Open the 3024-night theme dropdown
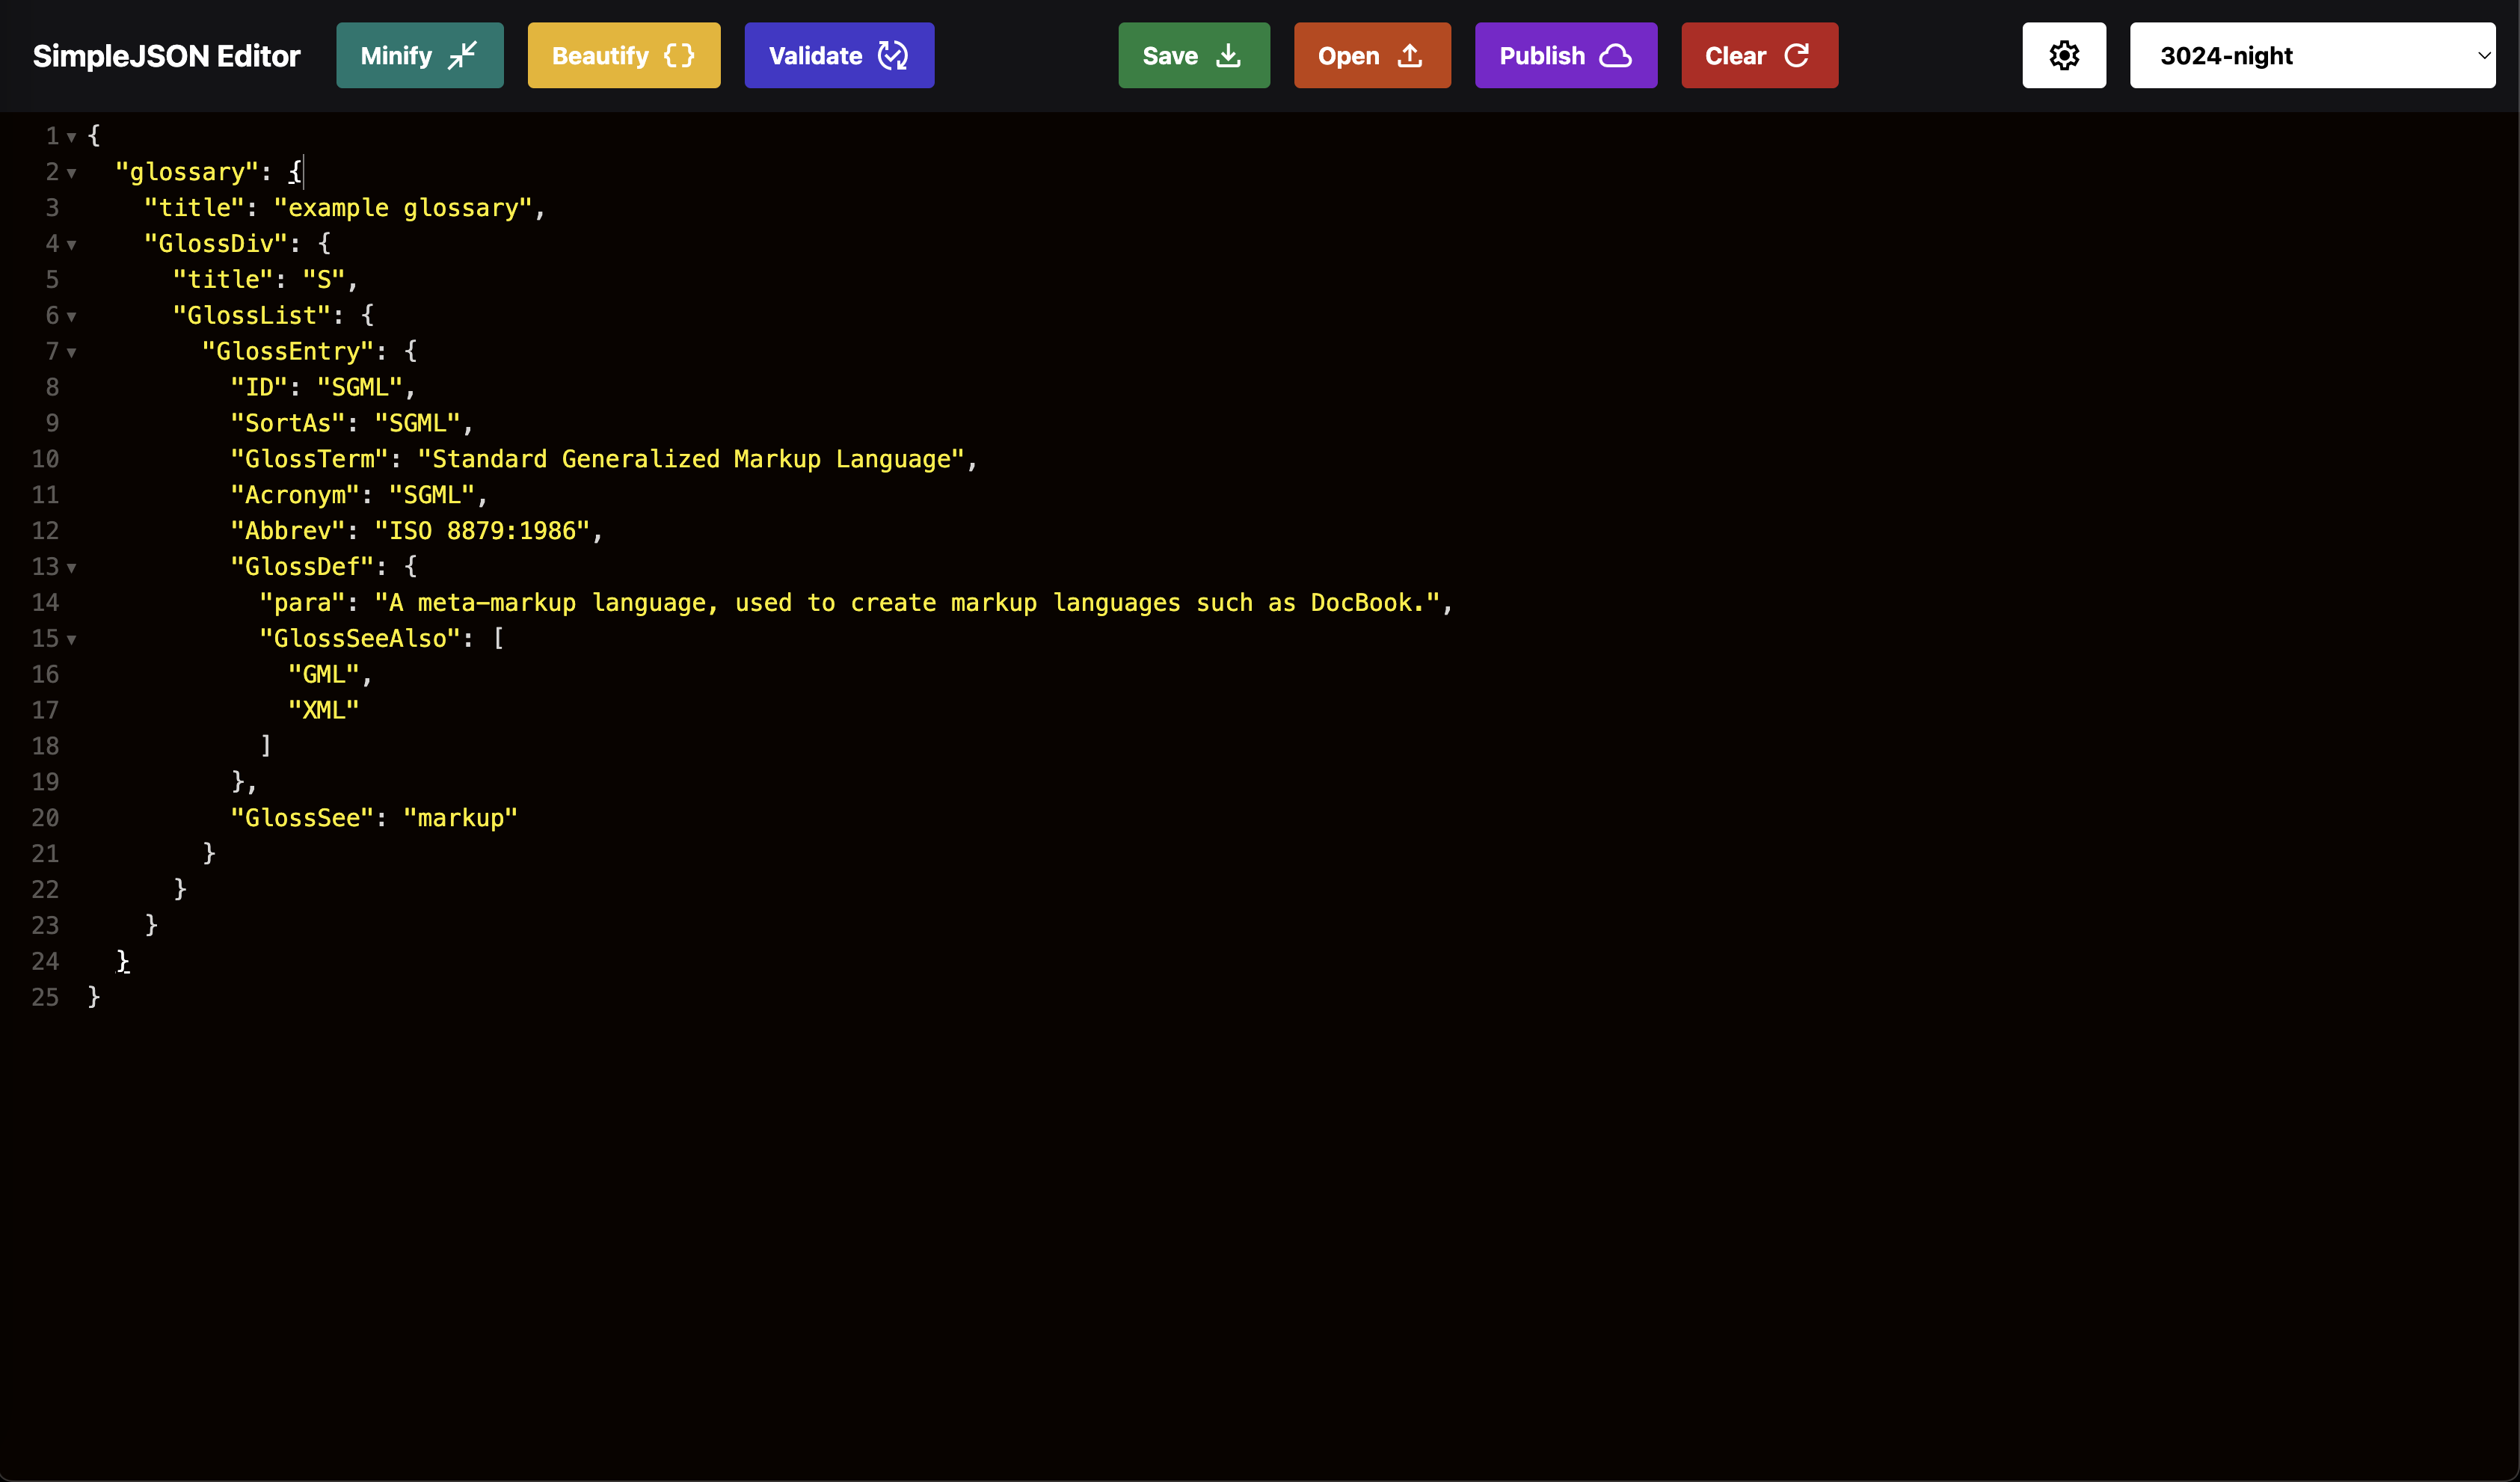This screenshot has width=2520, height=1482. click(x=2311, y=56)
